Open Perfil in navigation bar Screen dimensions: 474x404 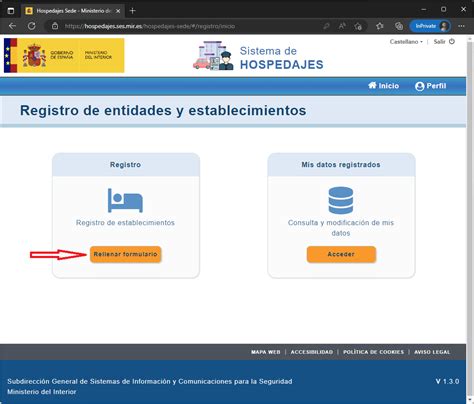click(430, 86)
